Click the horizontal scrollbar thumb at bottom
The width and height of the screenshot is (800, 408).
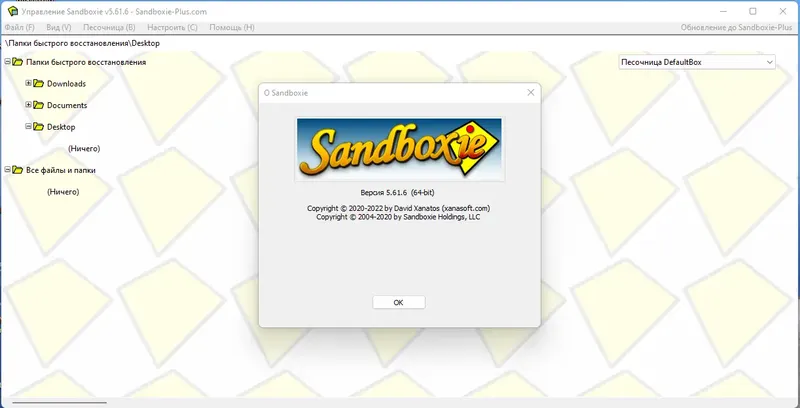coord(59,403)
